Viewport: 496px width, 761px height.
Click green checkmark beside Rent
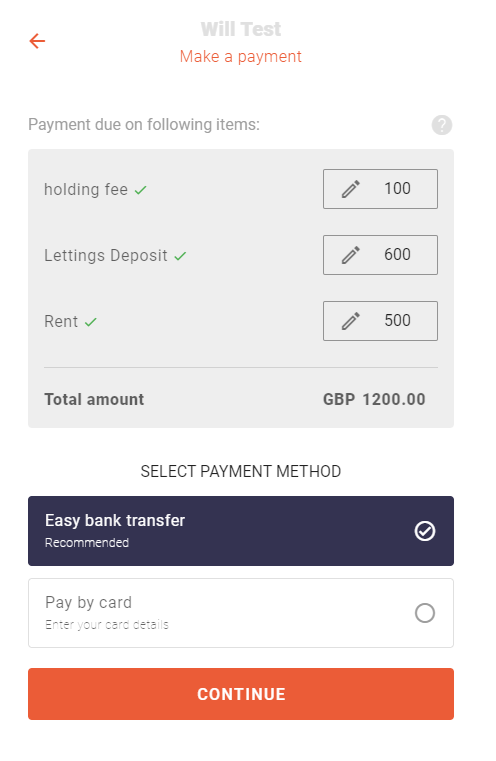click(91, 322)
